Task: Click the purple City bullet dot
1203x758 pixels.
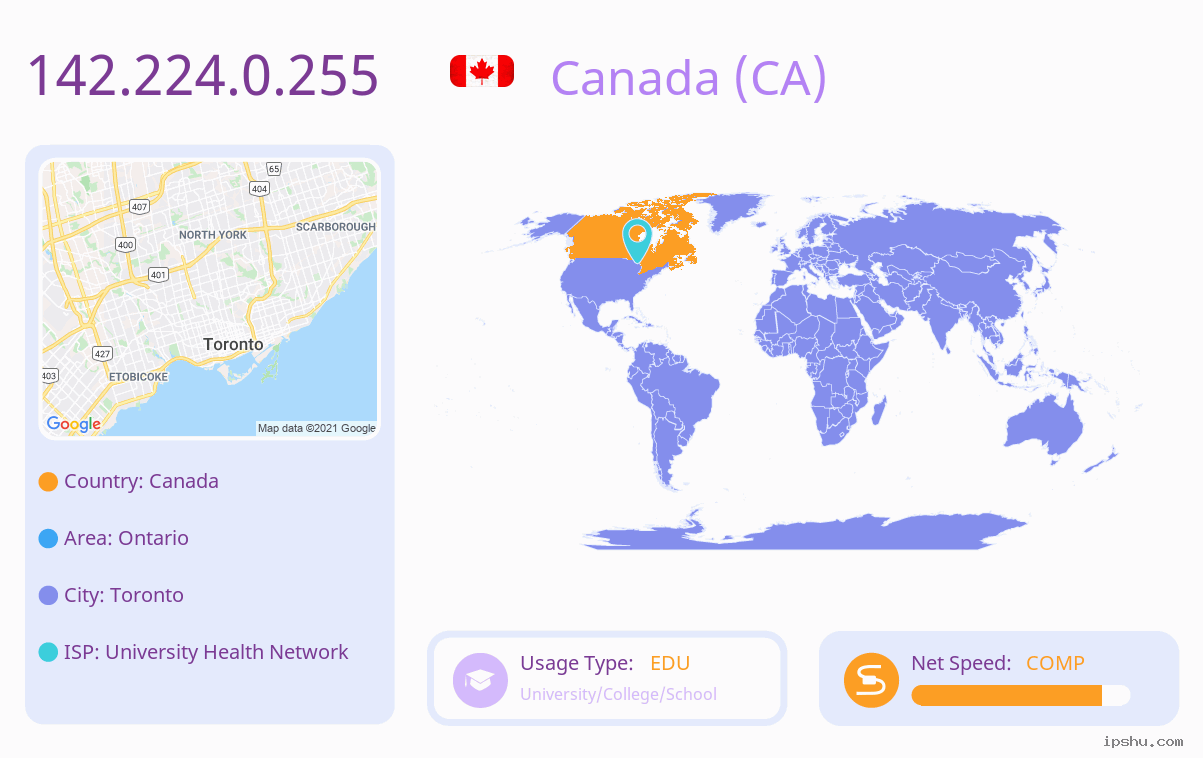Action: tap(48, 596)
